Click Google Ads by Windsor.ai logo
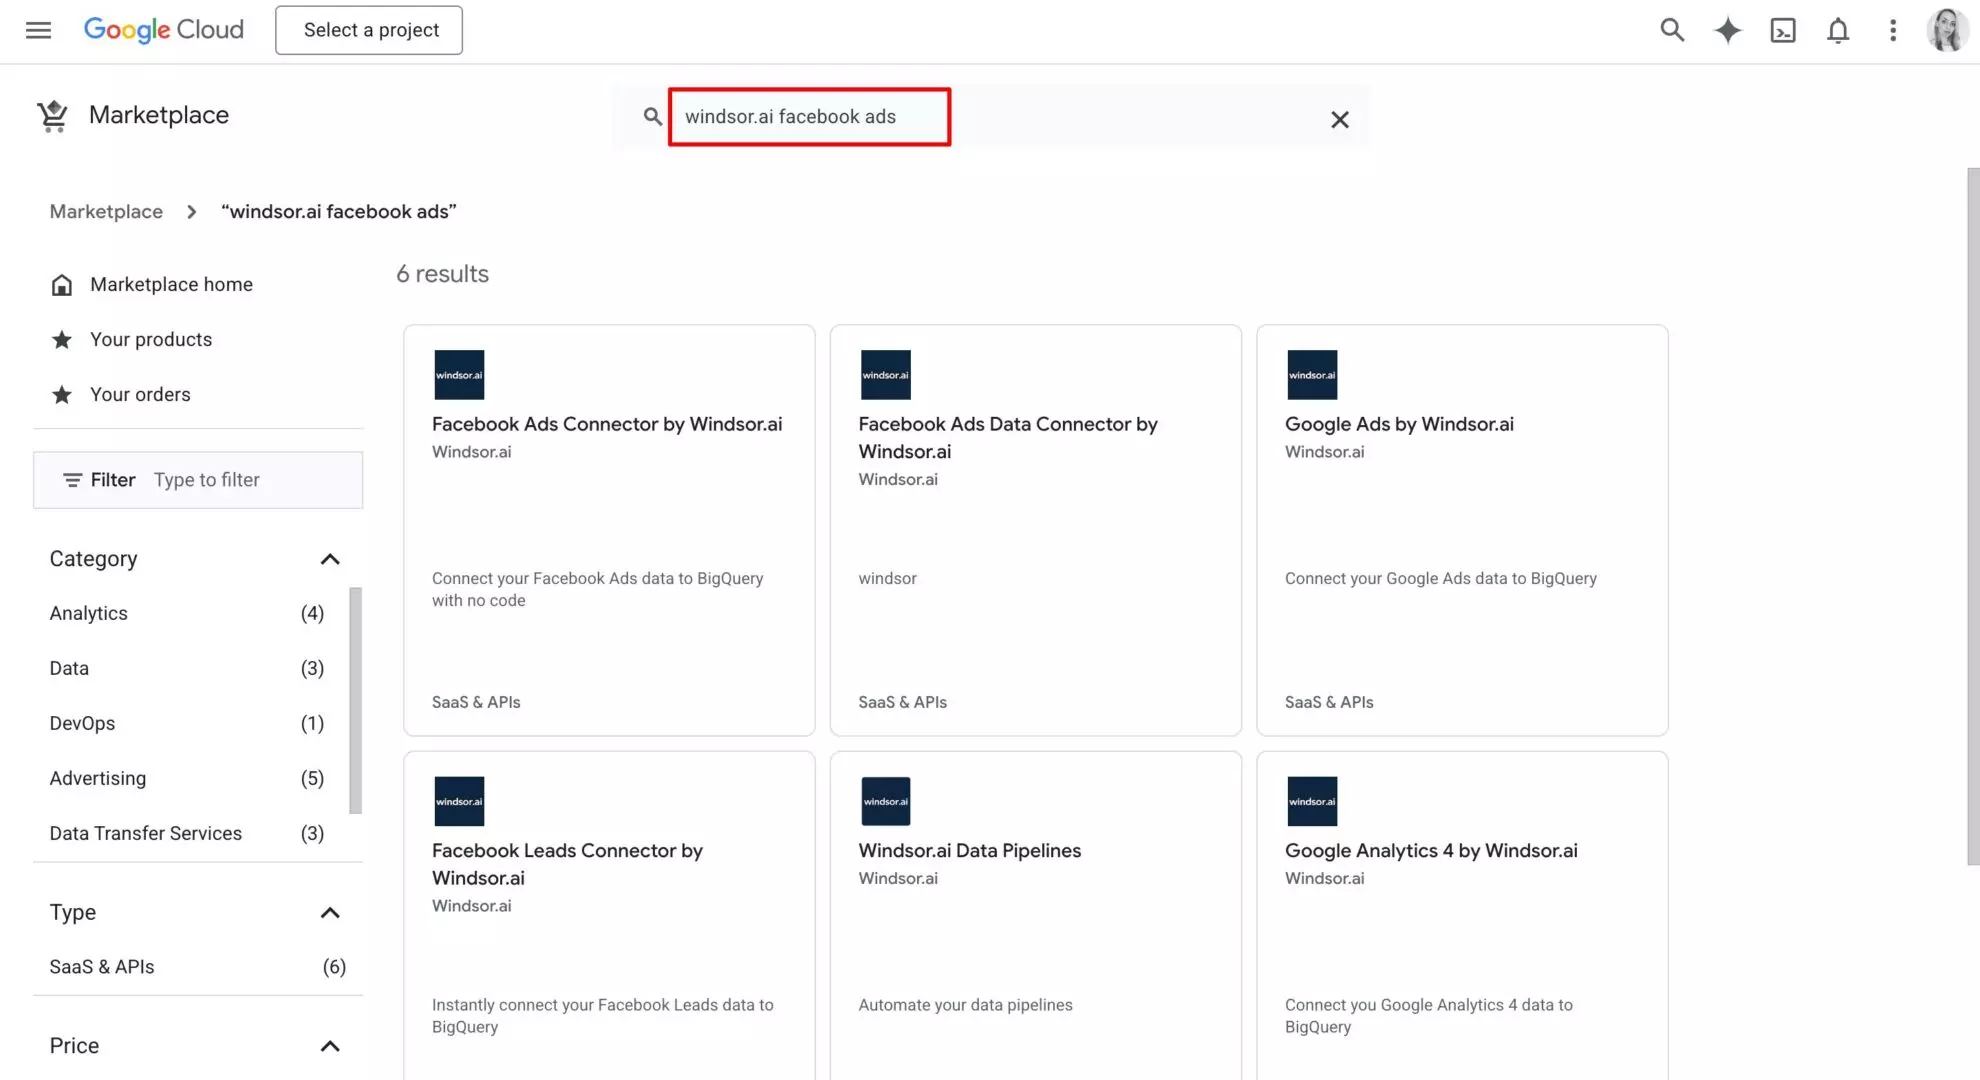 pyautogui.click(x=1312, y=375)
